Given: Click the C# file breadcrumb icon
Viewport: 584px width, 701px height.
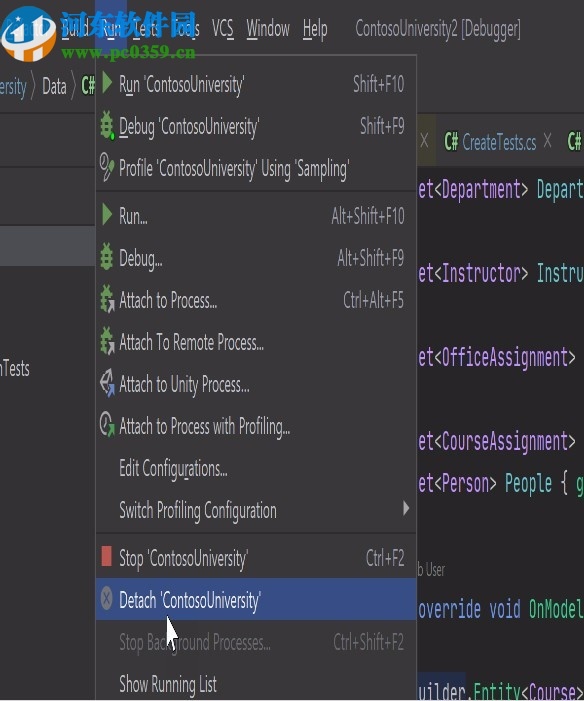Looking at the screenshot, I should 88,85.
